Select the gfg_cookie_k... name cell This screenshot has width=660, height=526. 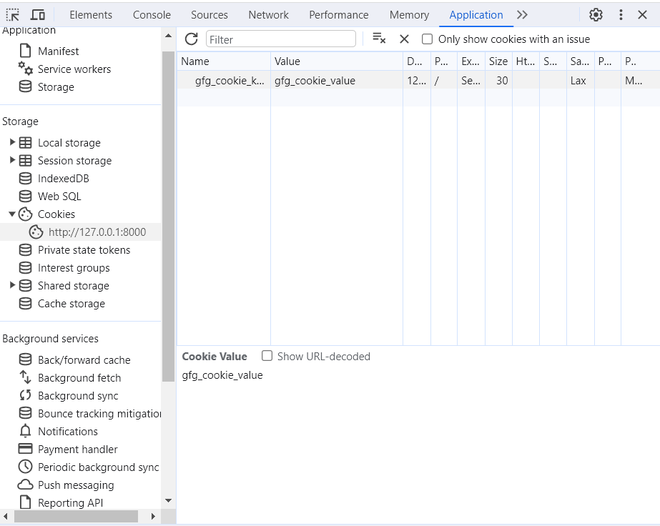point(224,80)
